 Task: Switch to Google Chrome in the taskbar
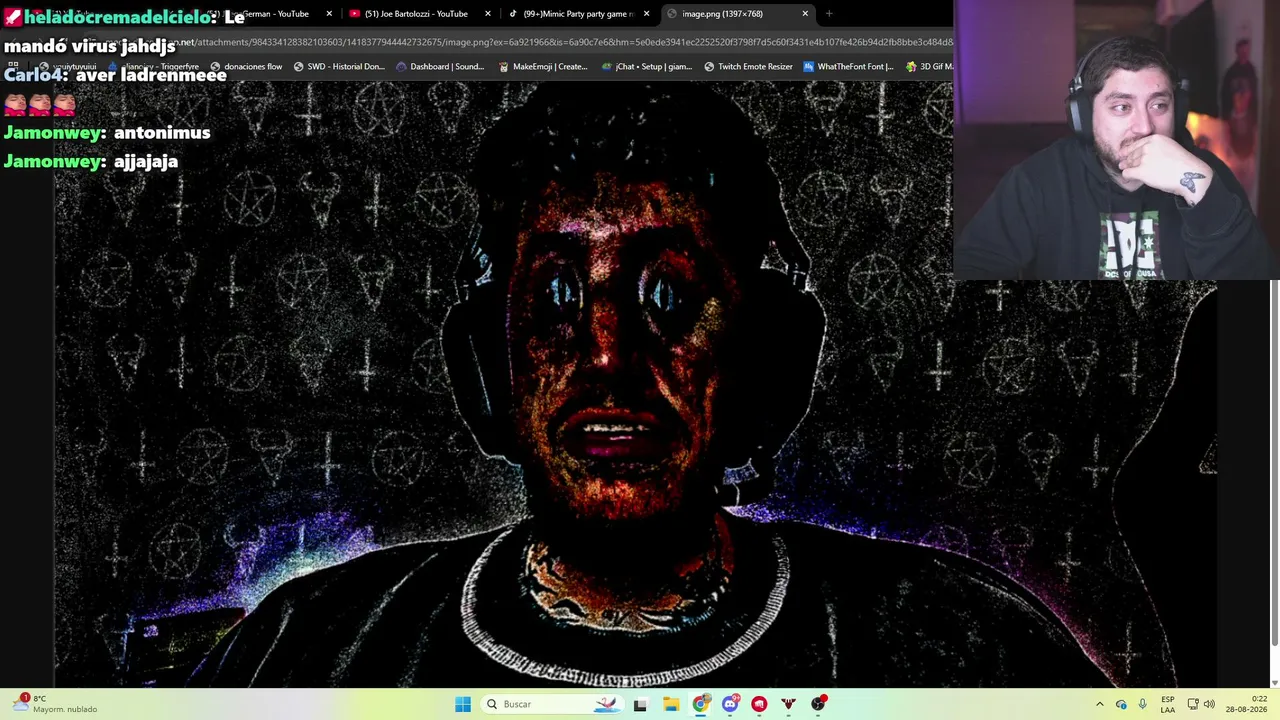point(700,704)
